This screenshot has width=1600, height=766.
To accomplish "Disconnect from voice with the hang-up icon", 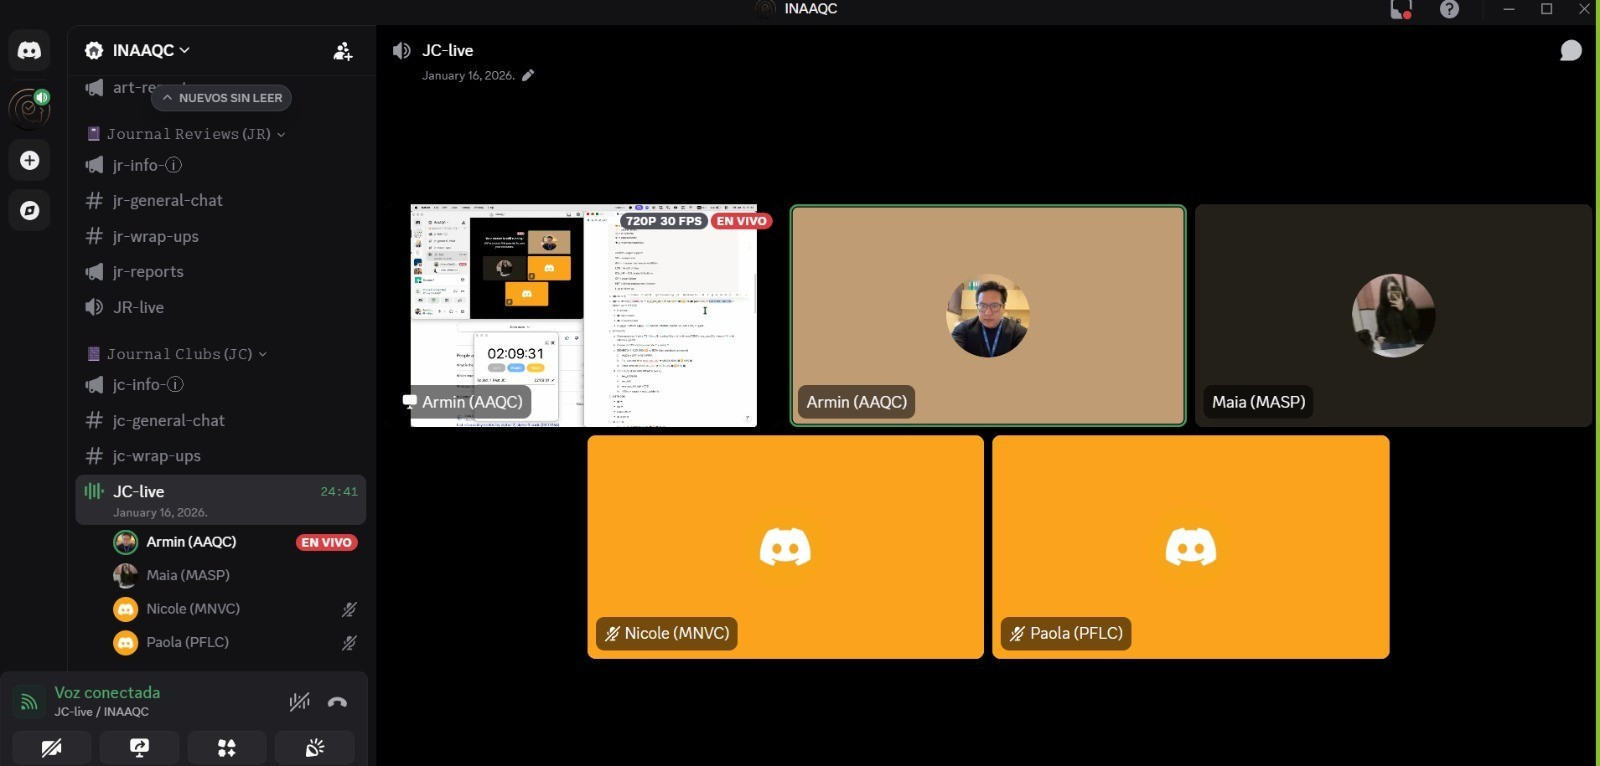I will point(337,702).
